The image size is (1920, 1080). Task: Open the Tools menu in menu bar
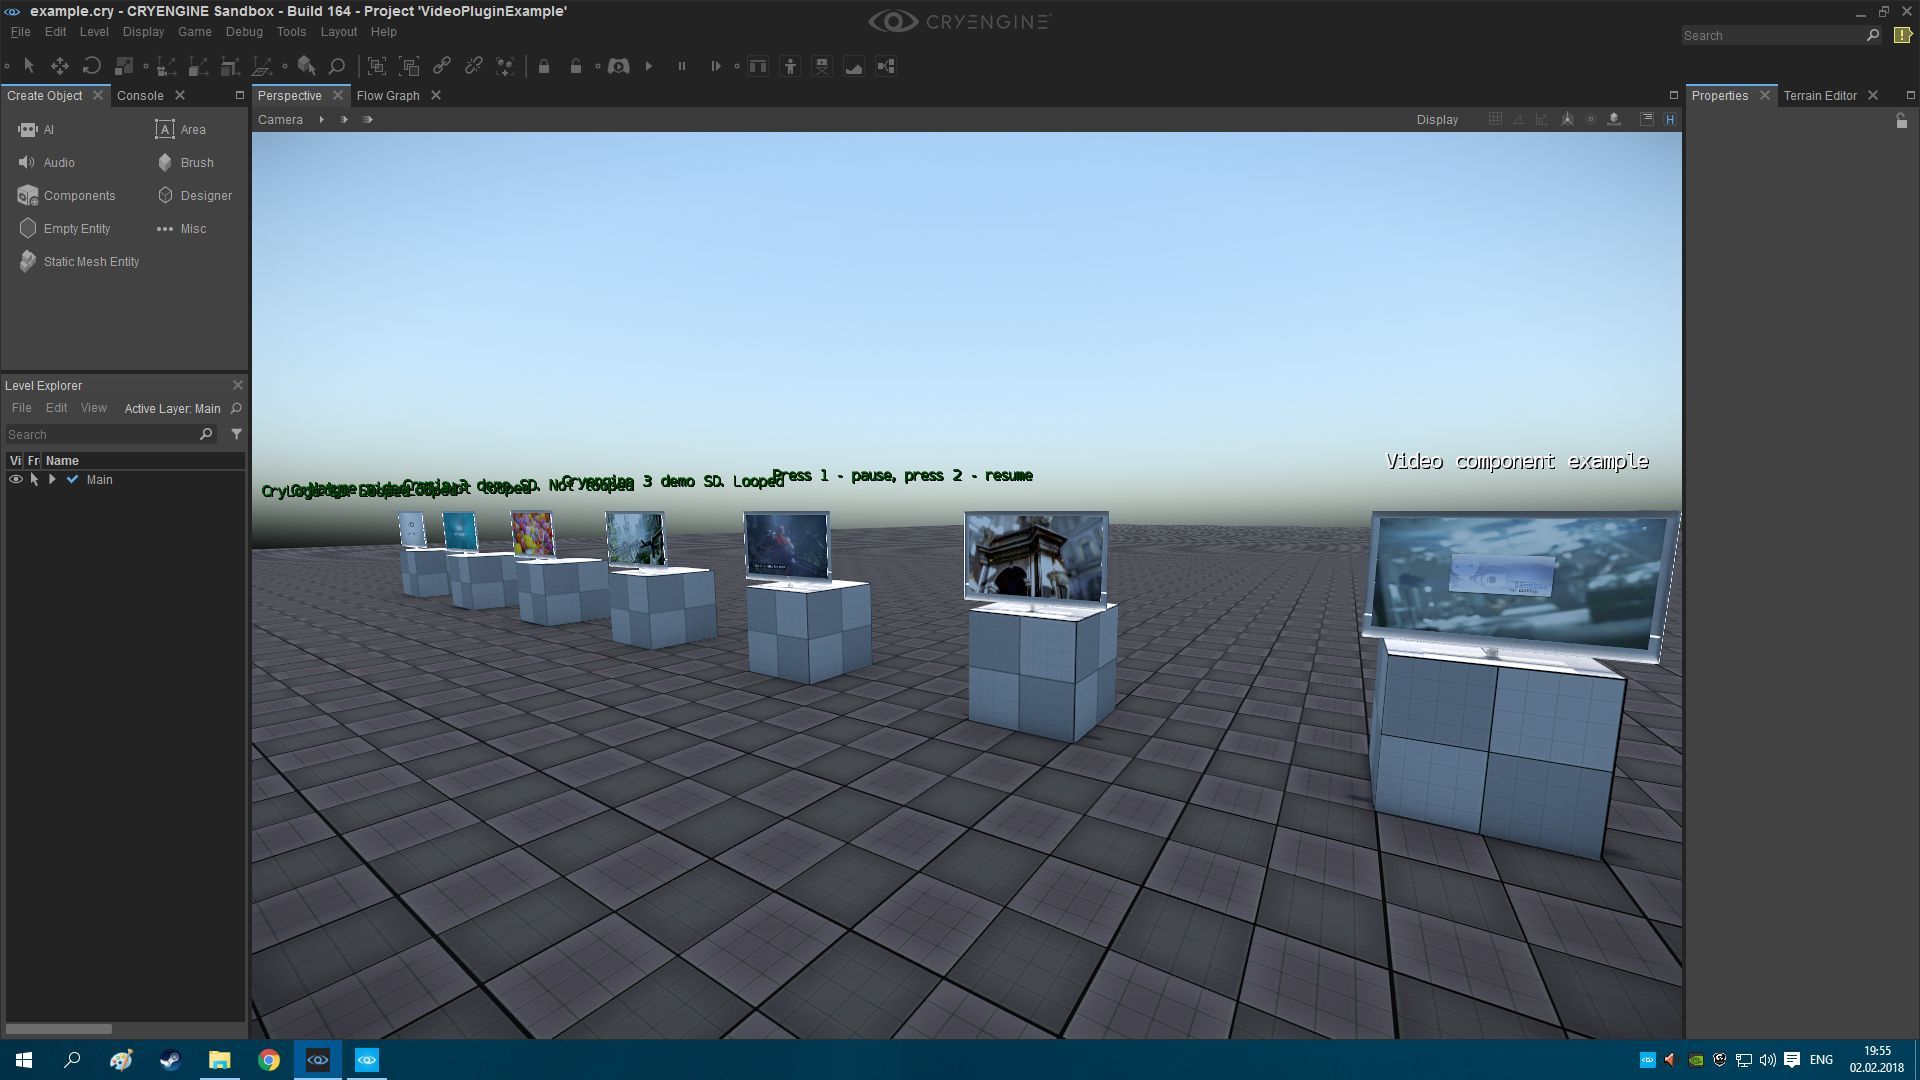pos(291,32)
